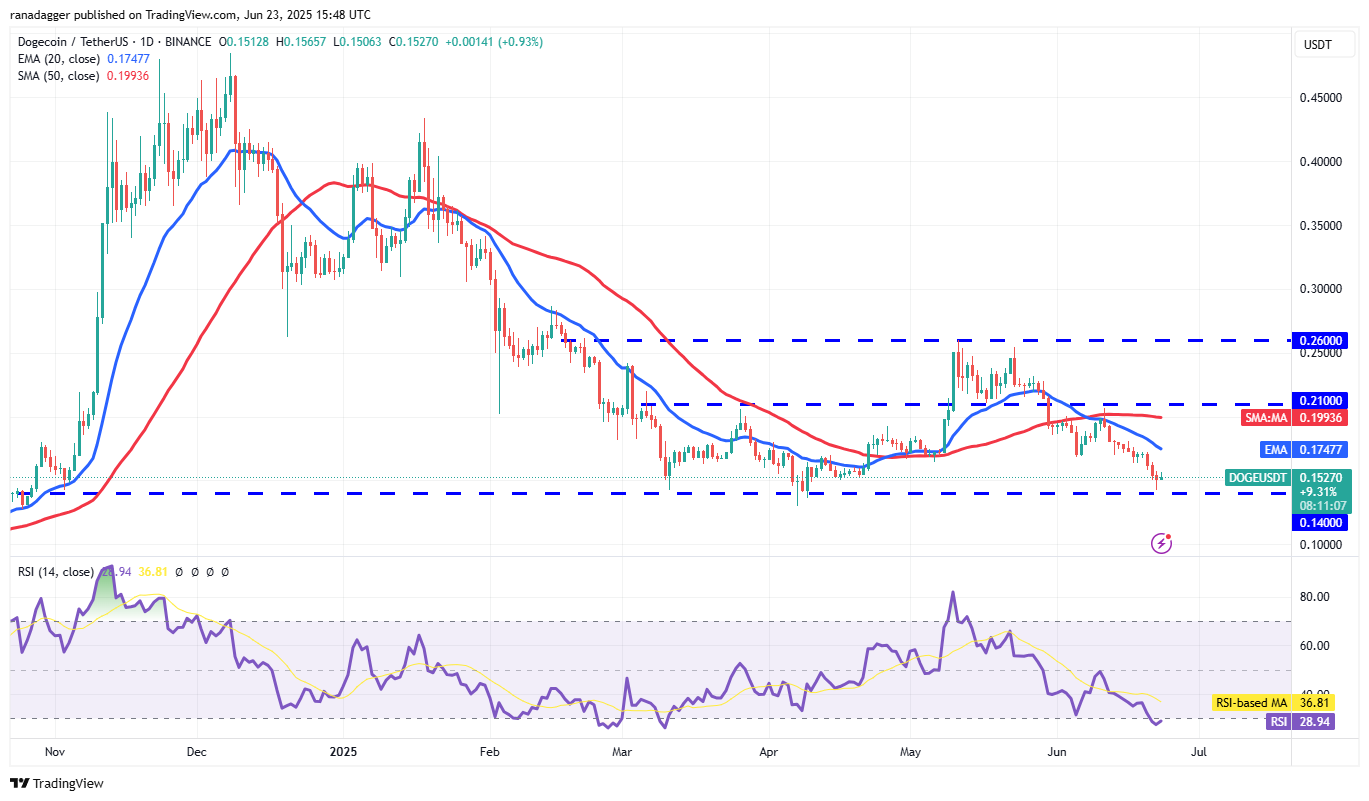Click the purple lightning bolt event icon
The height and width of the screenshot is (801, 1369).
(x=1161, y=543)
